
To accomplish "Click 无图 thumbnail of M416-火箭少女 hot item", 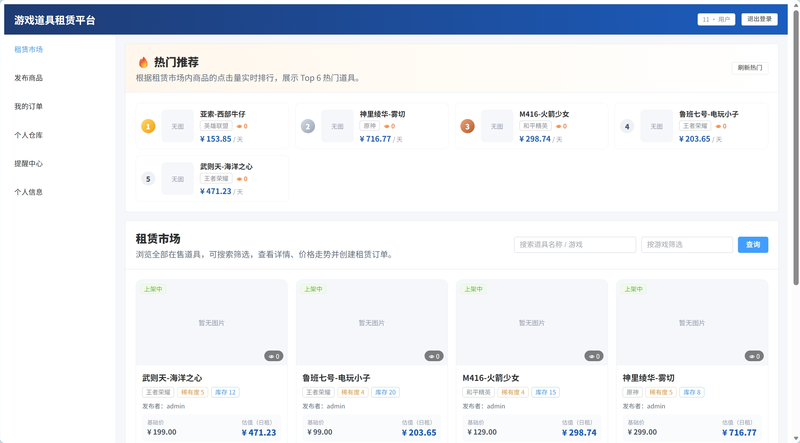I will (x=497, y=126).
